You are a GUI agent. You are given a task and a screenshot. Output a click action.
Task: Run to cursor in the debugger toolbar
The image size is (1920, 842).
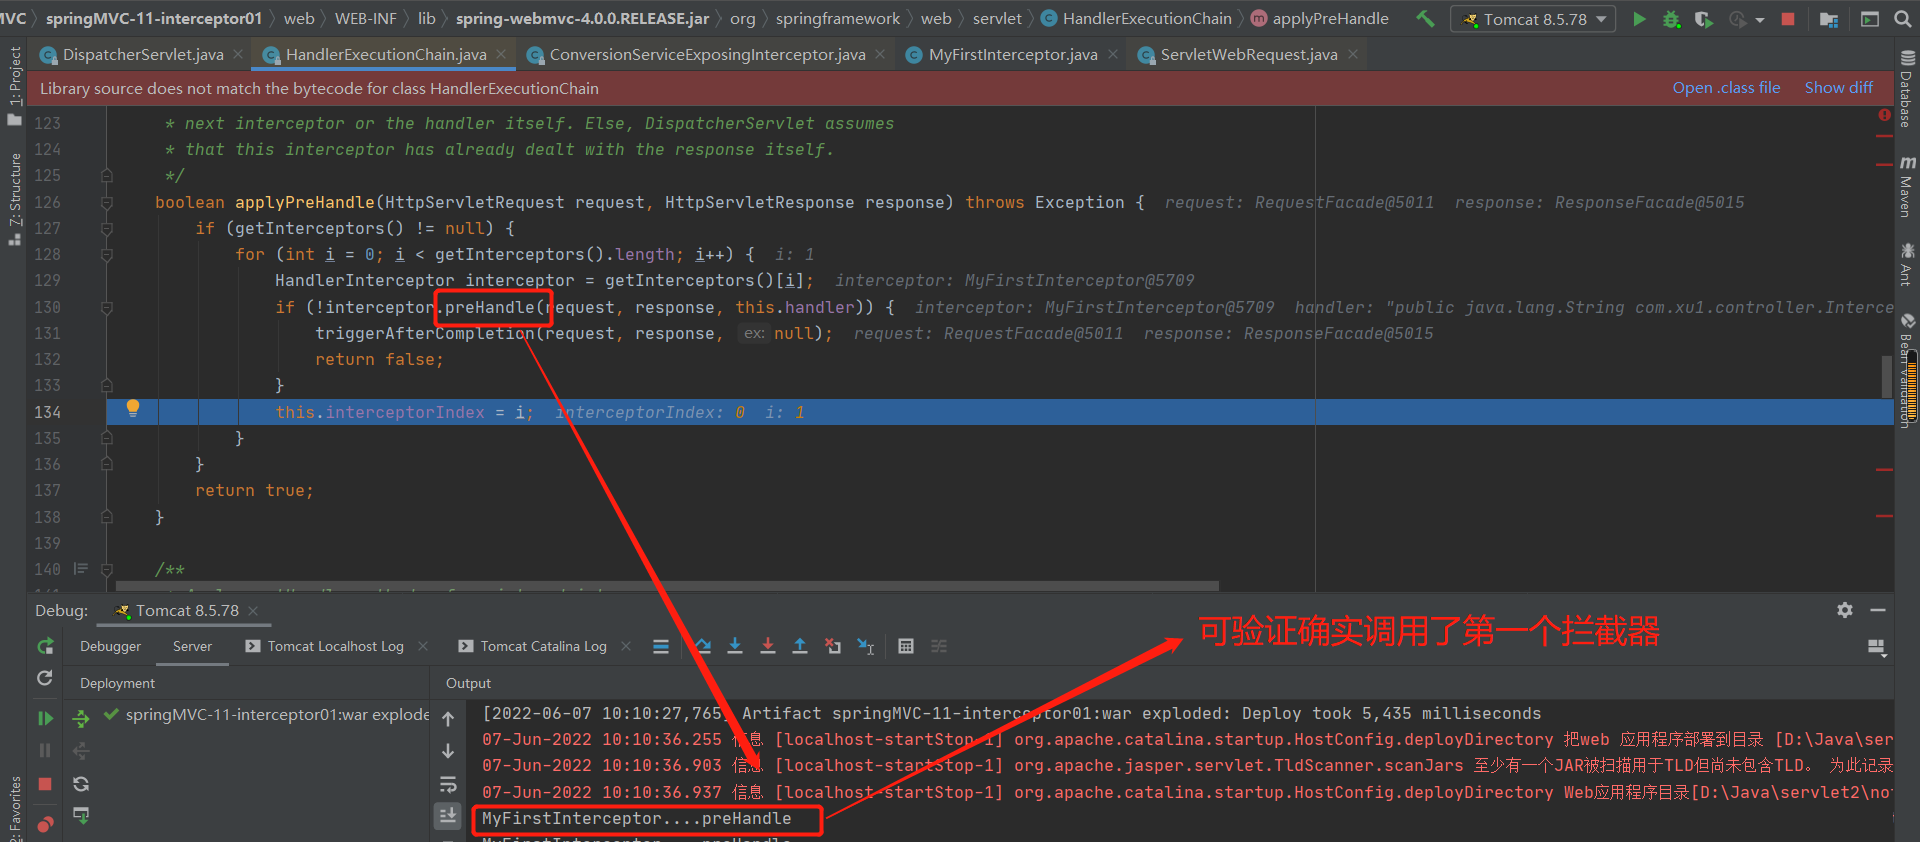[866, 646]
